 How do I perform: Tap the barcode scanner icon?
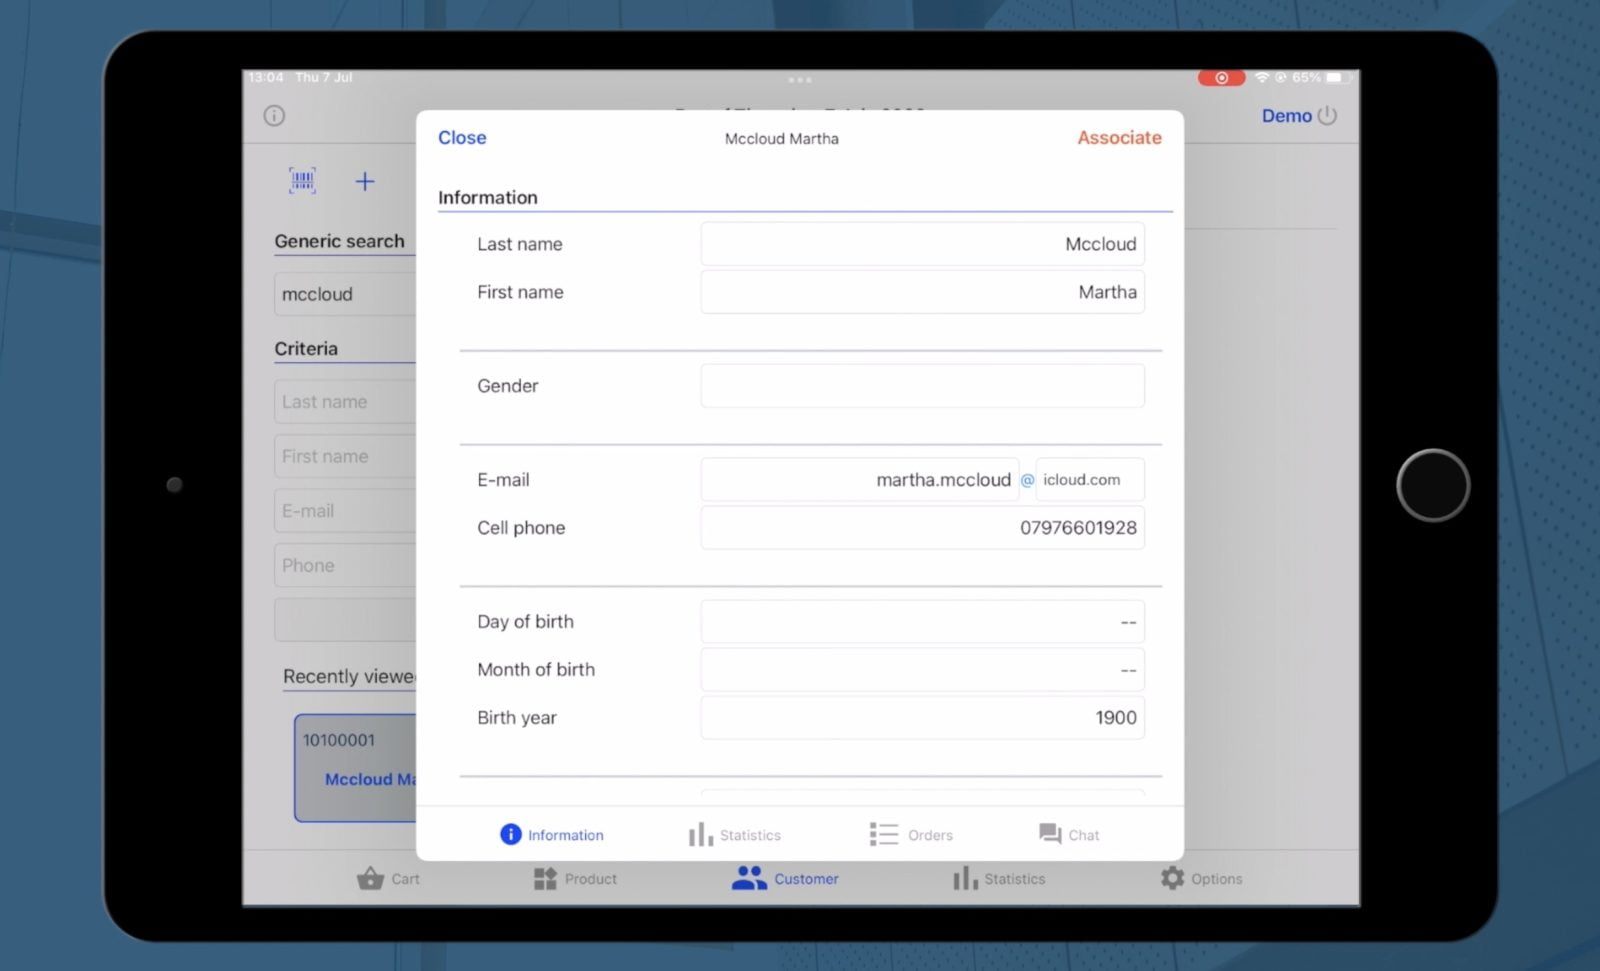[302, 181]
